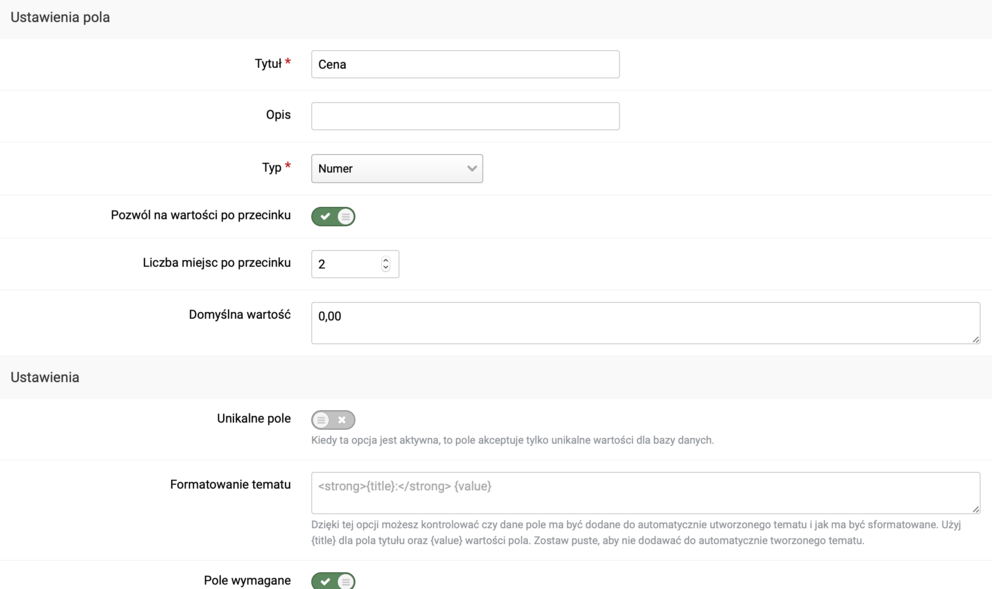Grab resize handle of Formatowanie tematu textarea
The height and width of the screenshot is (589, 1000).
975,509
